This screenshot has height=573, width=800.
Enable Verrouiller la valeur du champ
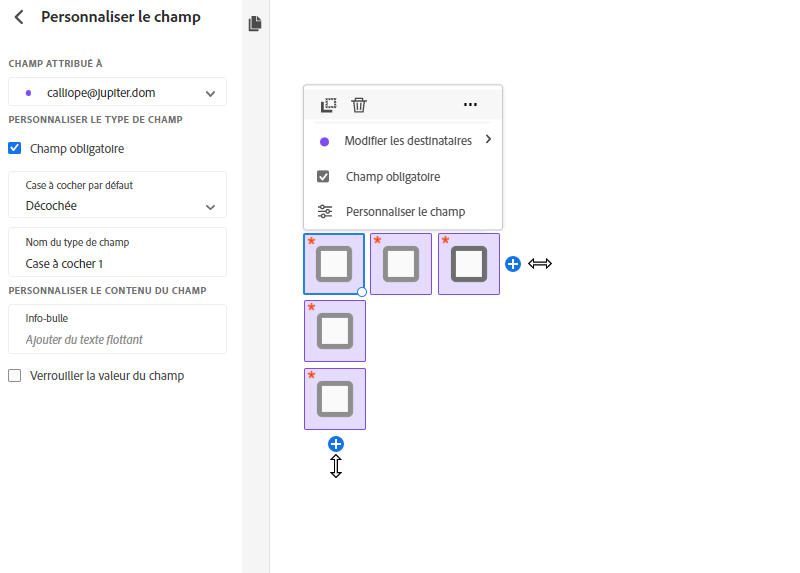[x=15, y=376]
